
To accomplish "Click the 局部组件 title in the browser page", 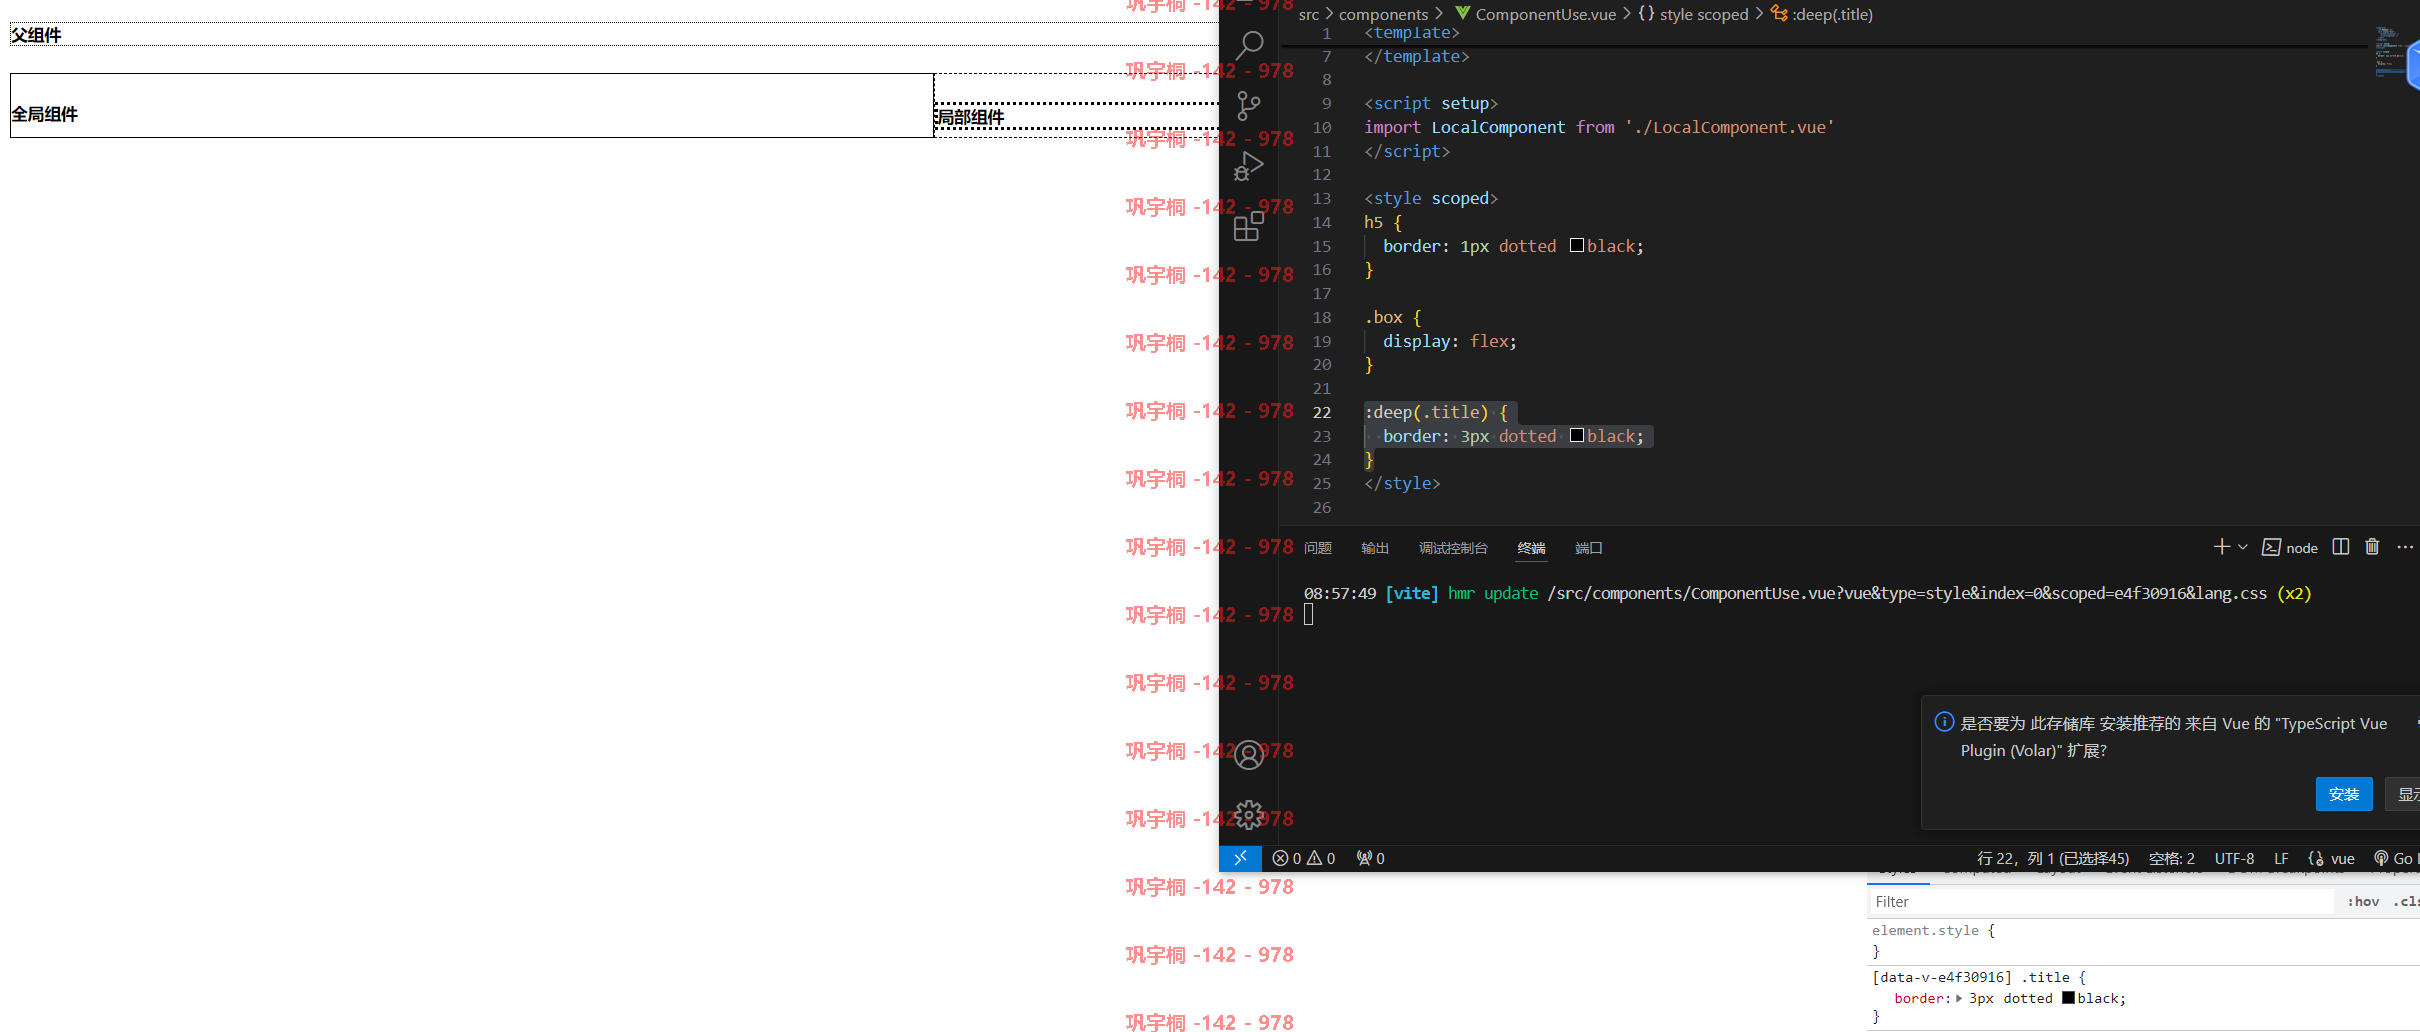I will (969, 117).
